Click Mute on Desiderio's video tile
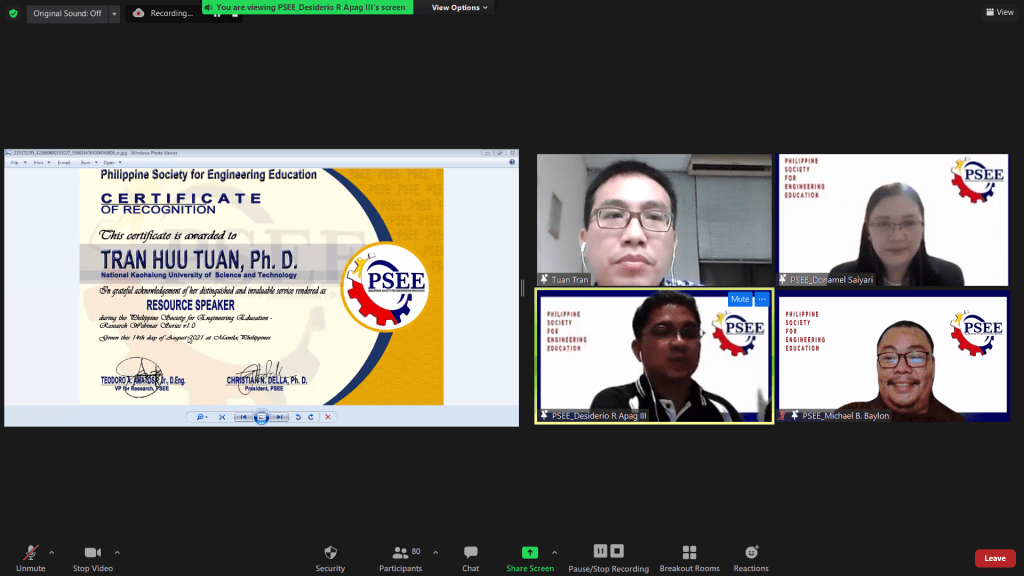 739,299
